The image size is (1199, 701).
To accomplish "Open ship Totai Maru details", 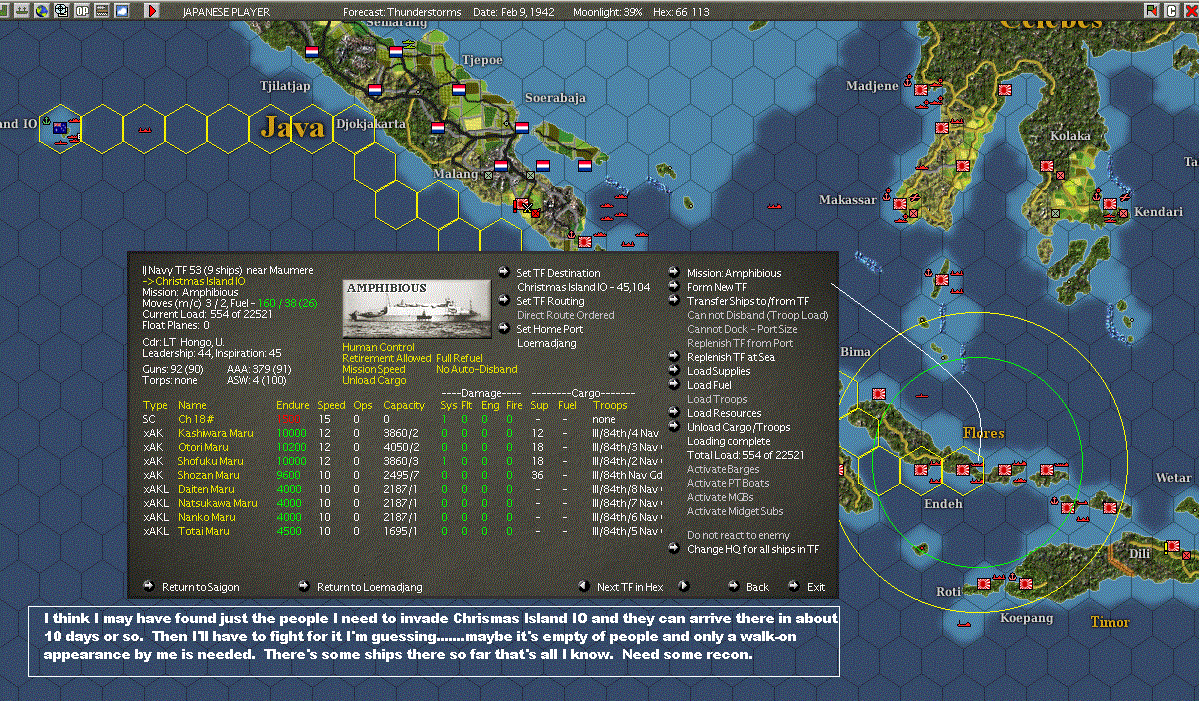I will tap(203, 531).
